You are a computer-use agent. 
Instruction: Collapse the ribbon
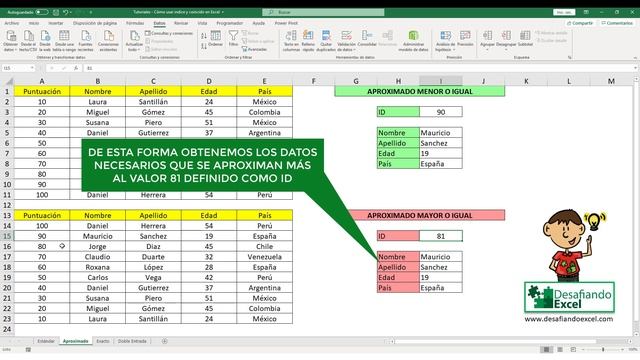point(635,58)
